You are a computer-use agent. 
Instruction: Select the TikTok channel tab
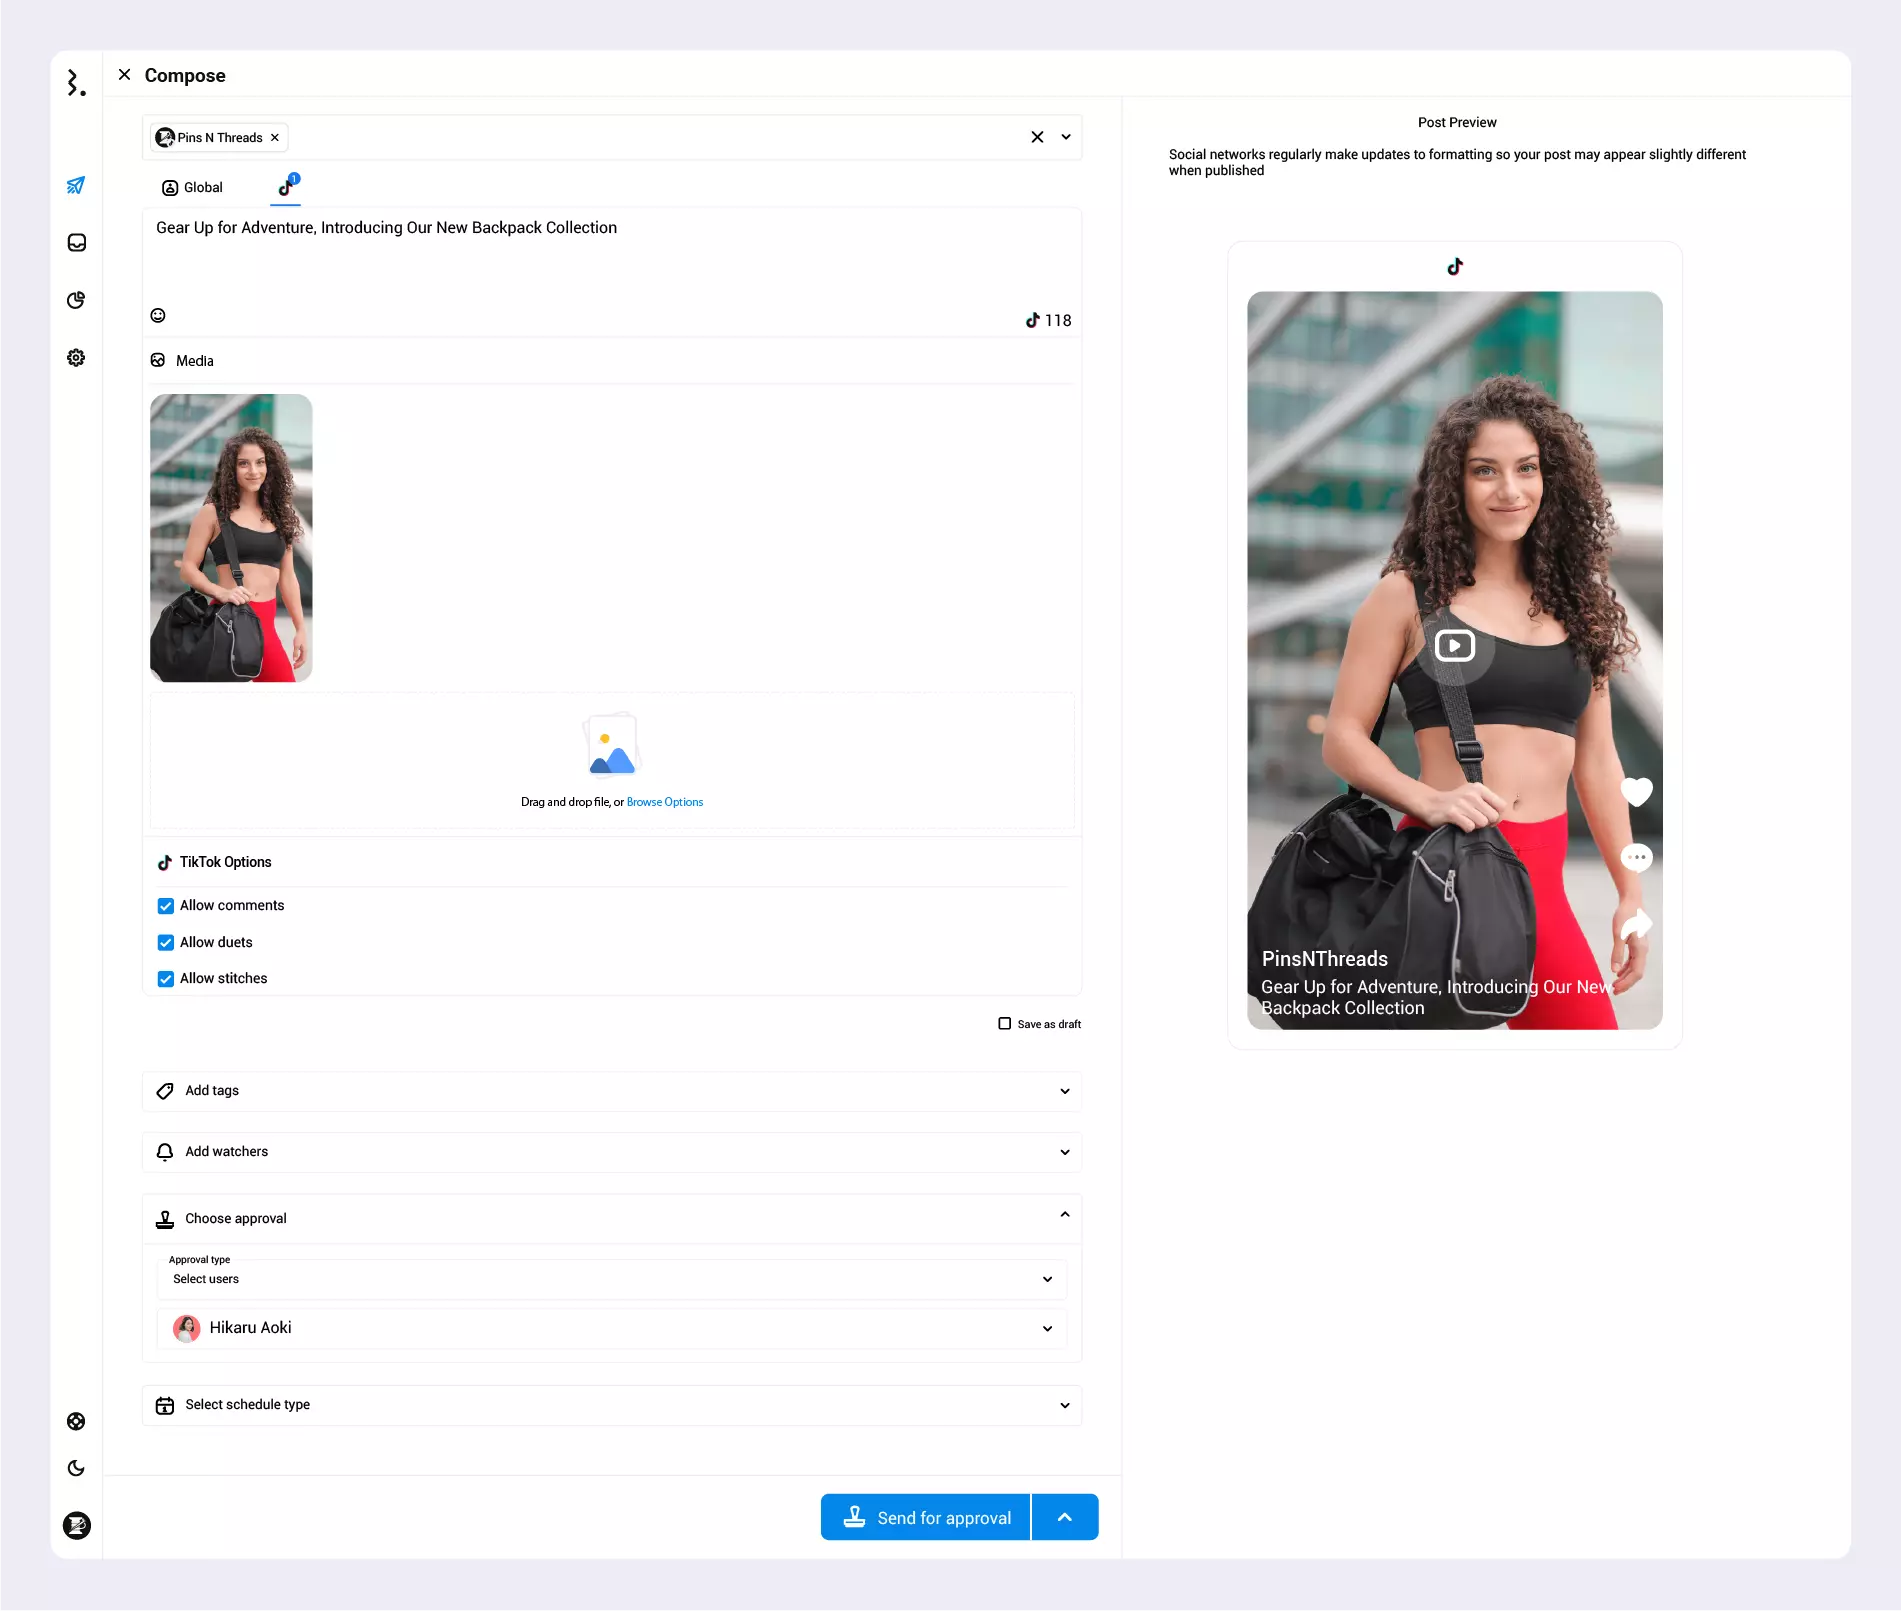tap(286, 187)
